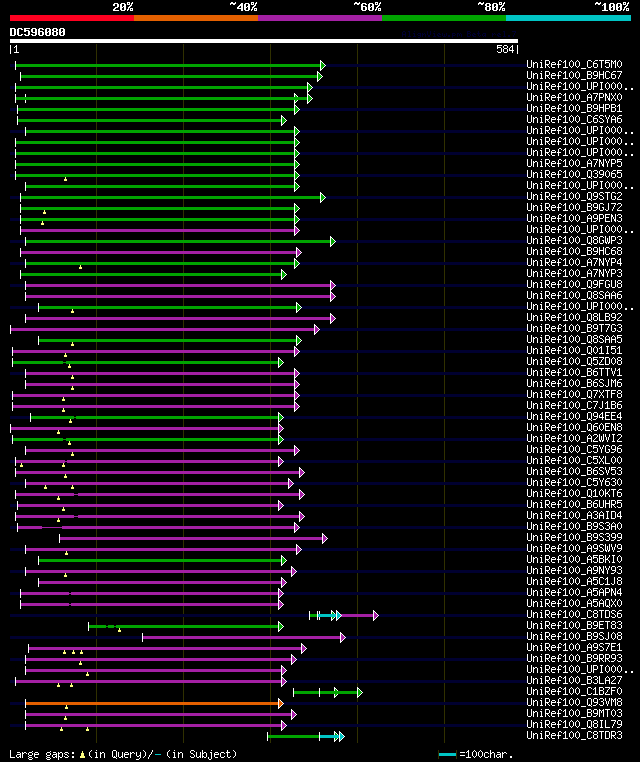The image size is (640, 762).
Task: Open the UniRef100_C5XL00 label
Action: point(574,460)
